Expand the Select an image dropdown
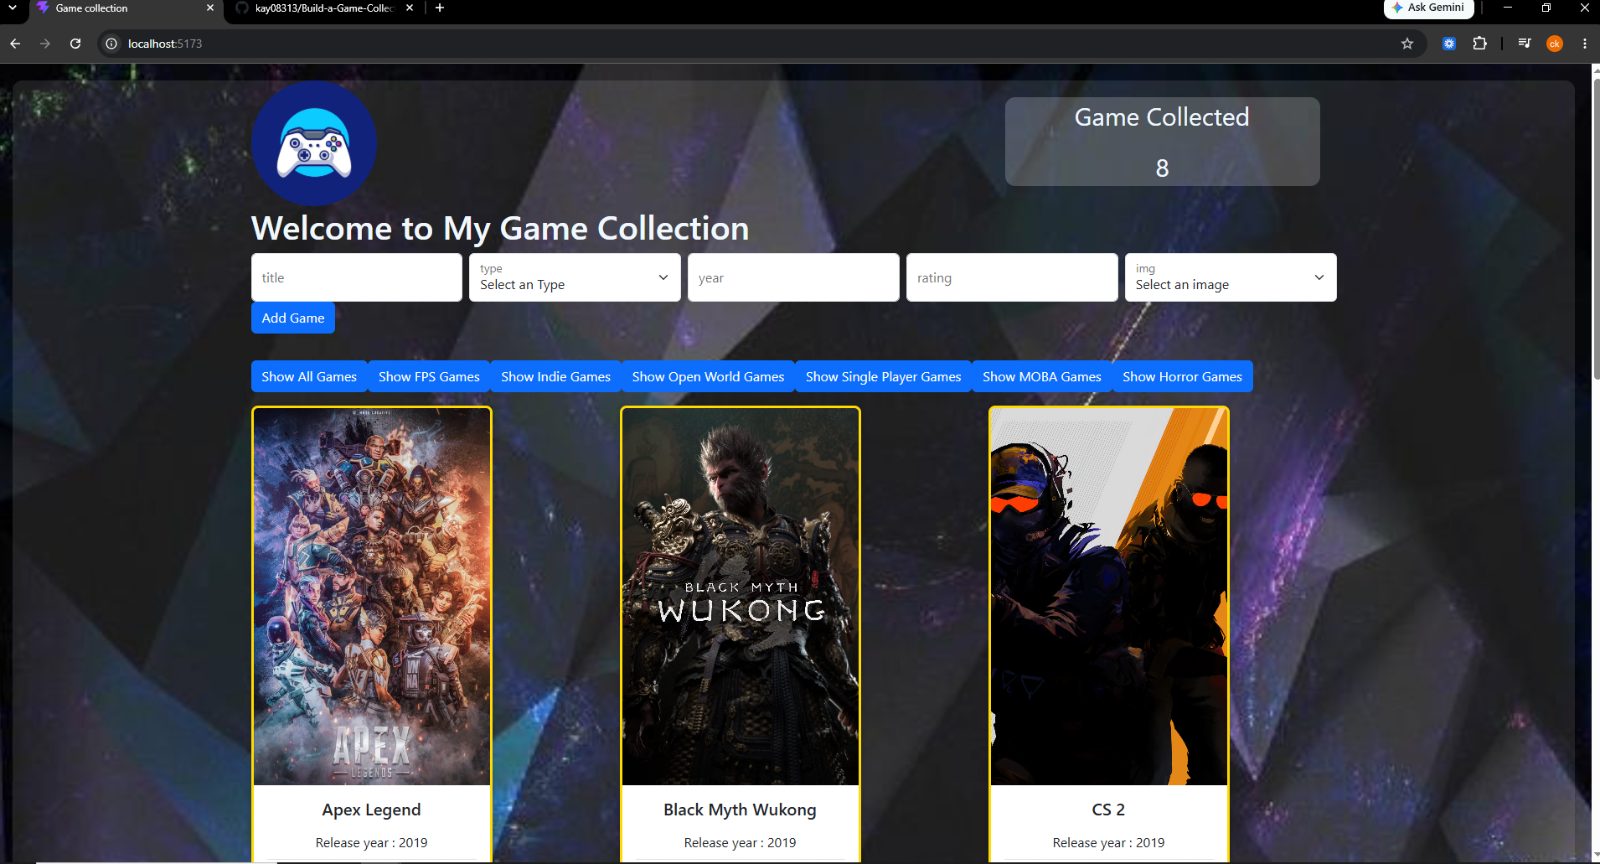Screen dimensions: 1600x864 tap(1230, 277)
